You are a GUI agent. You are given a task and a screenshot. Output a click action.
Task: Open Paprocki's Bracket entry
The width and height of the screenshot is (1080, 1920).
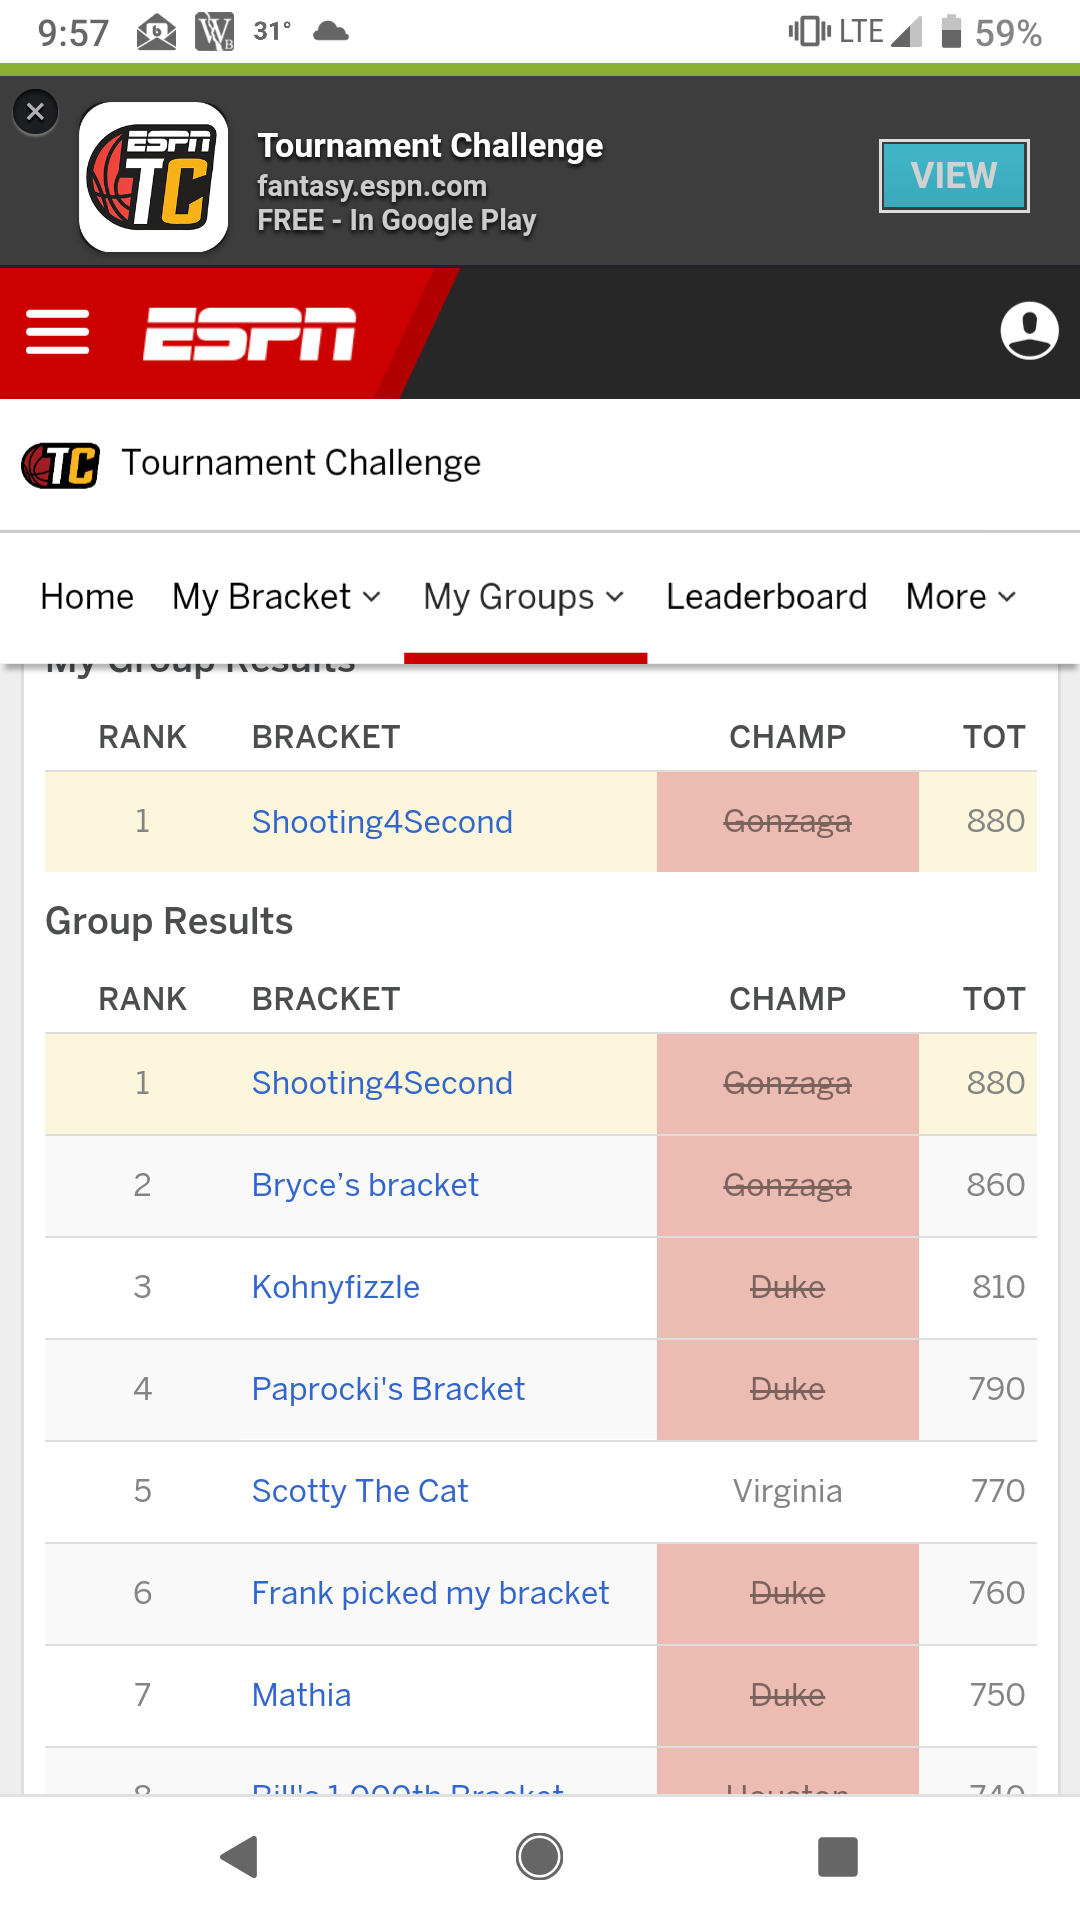click(388, 1389)
